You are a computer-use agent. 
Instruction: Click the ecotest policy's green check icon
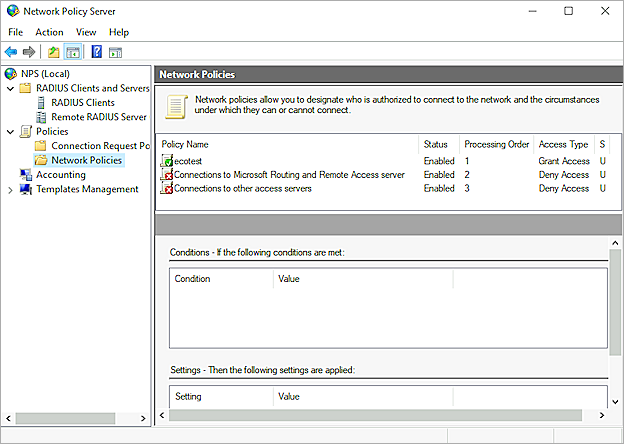(166, 161)
